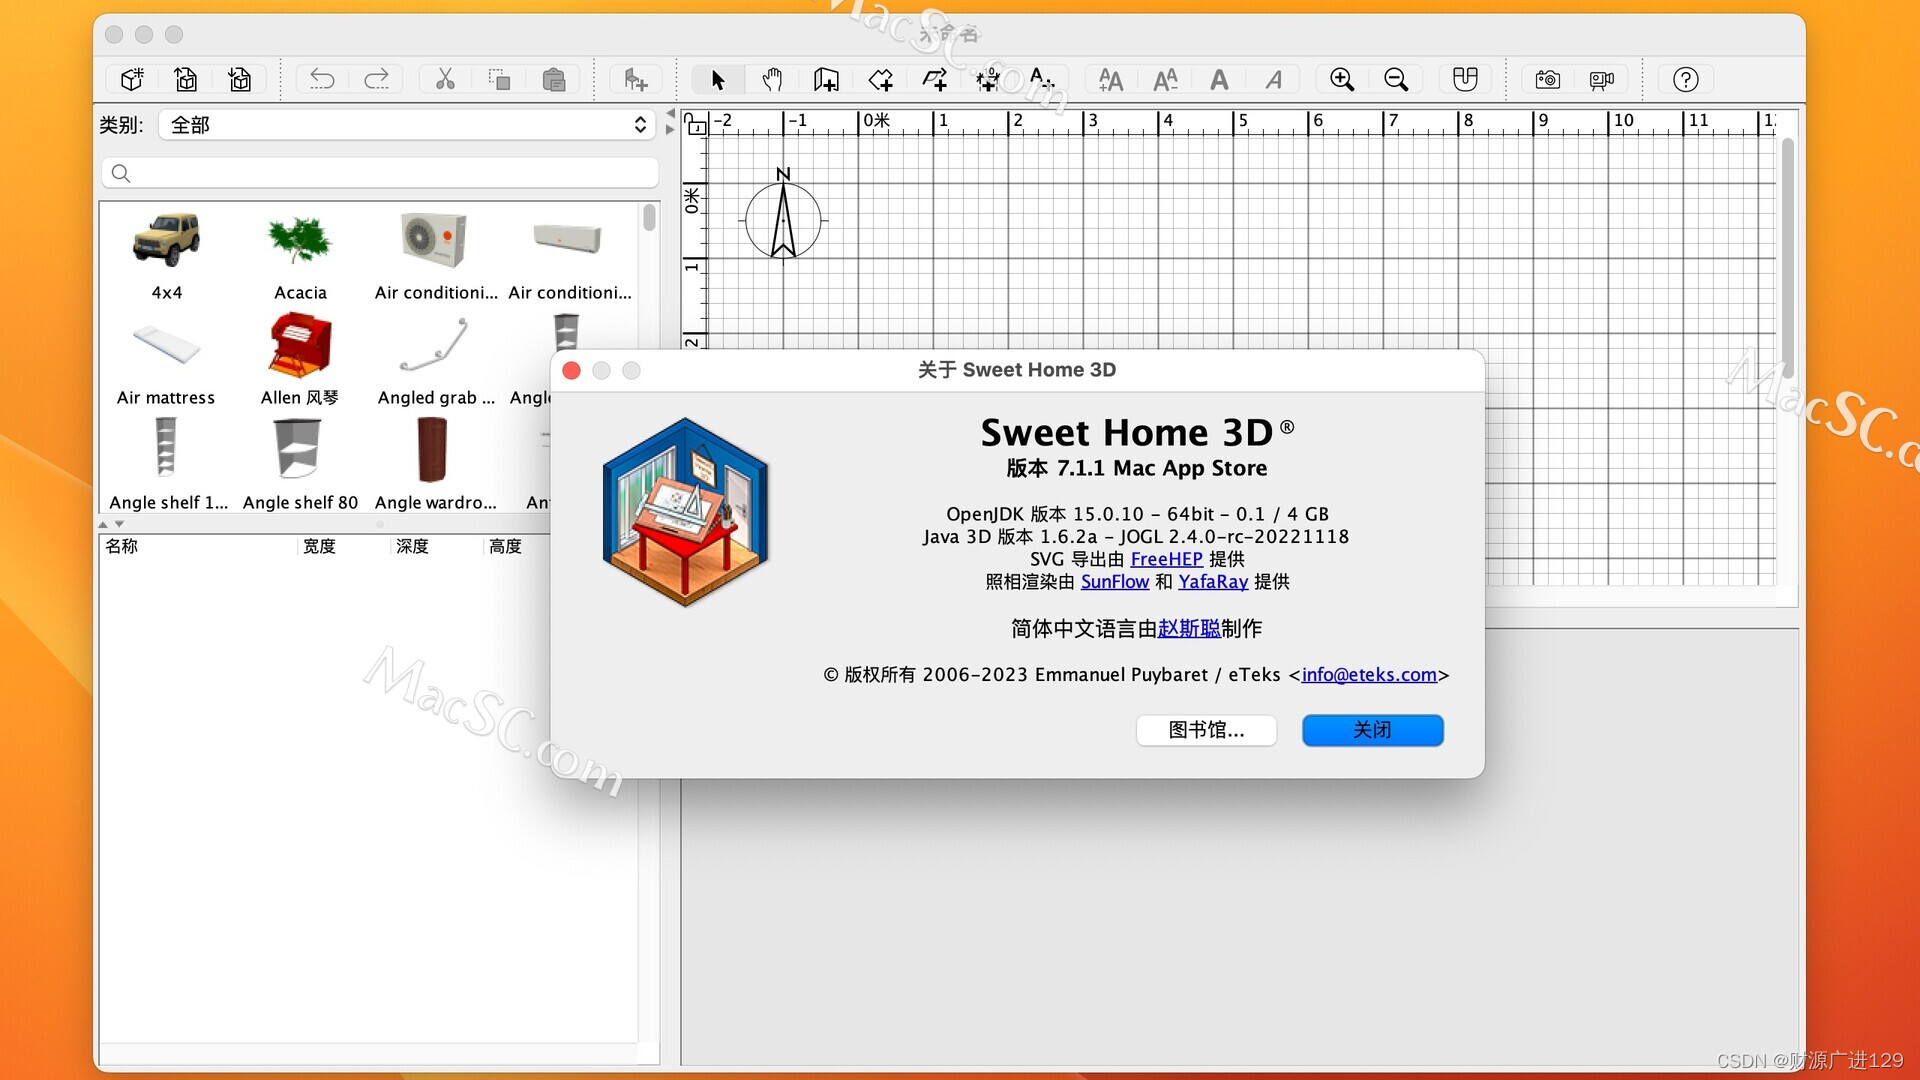Decrease text size with AA- icon
The image size is (1920, 1080).
[1165, 79]
